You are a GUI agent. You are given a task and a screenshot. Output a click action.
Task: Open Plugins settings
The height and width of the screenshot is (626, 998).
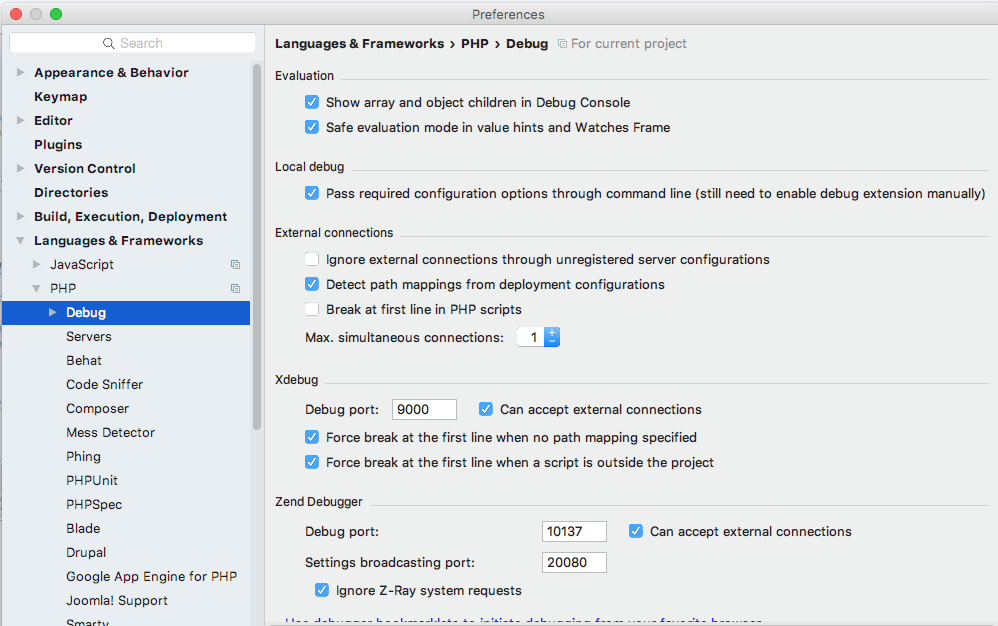[58, 144]
